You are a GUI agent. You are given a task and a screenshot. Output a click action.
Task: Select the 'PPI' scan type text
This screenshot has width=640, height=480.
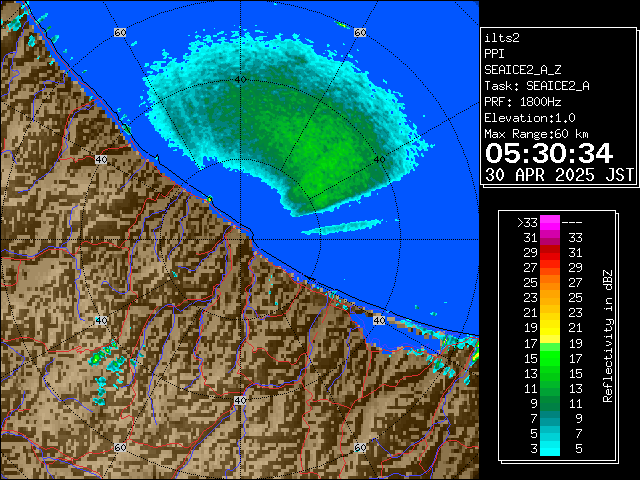[x=494, y=54]
